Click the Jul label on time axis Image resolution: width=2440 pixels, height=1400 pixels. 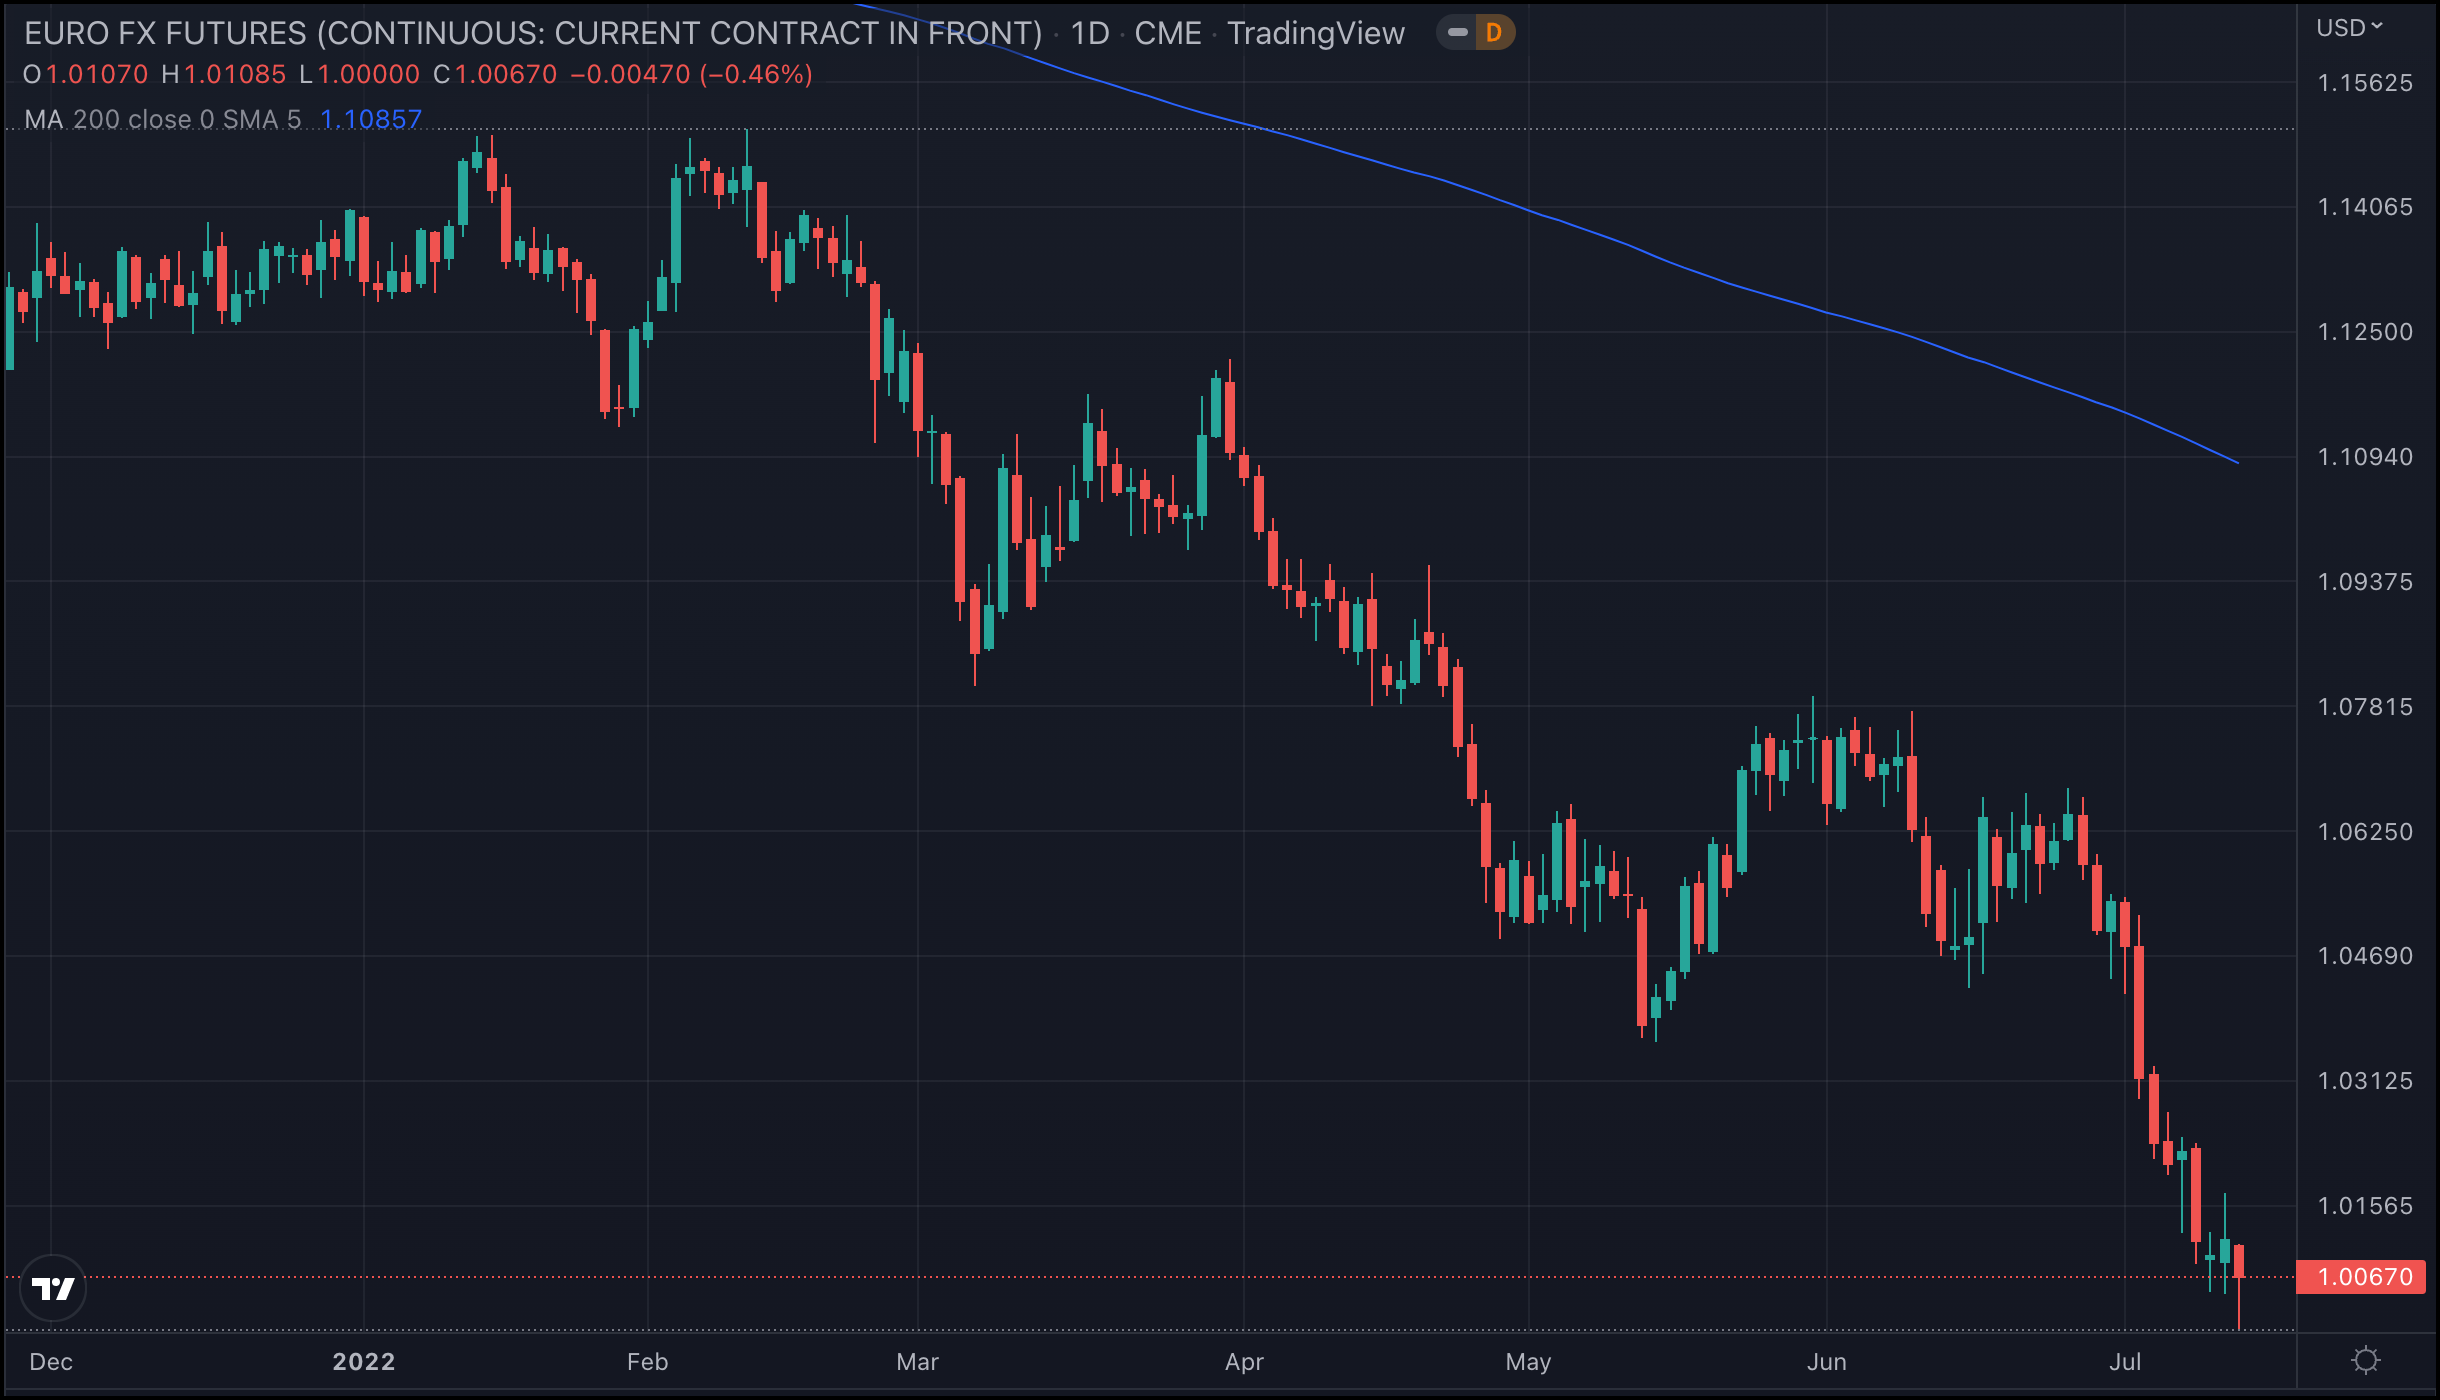pyautogui.click(x=2125, y=1362)
